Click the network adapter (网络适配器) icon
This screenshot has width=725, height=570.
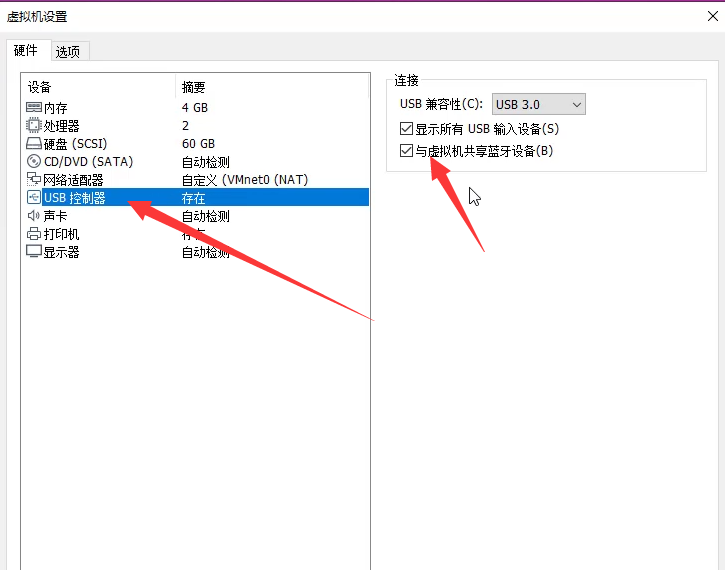click(x=34, y=180)
